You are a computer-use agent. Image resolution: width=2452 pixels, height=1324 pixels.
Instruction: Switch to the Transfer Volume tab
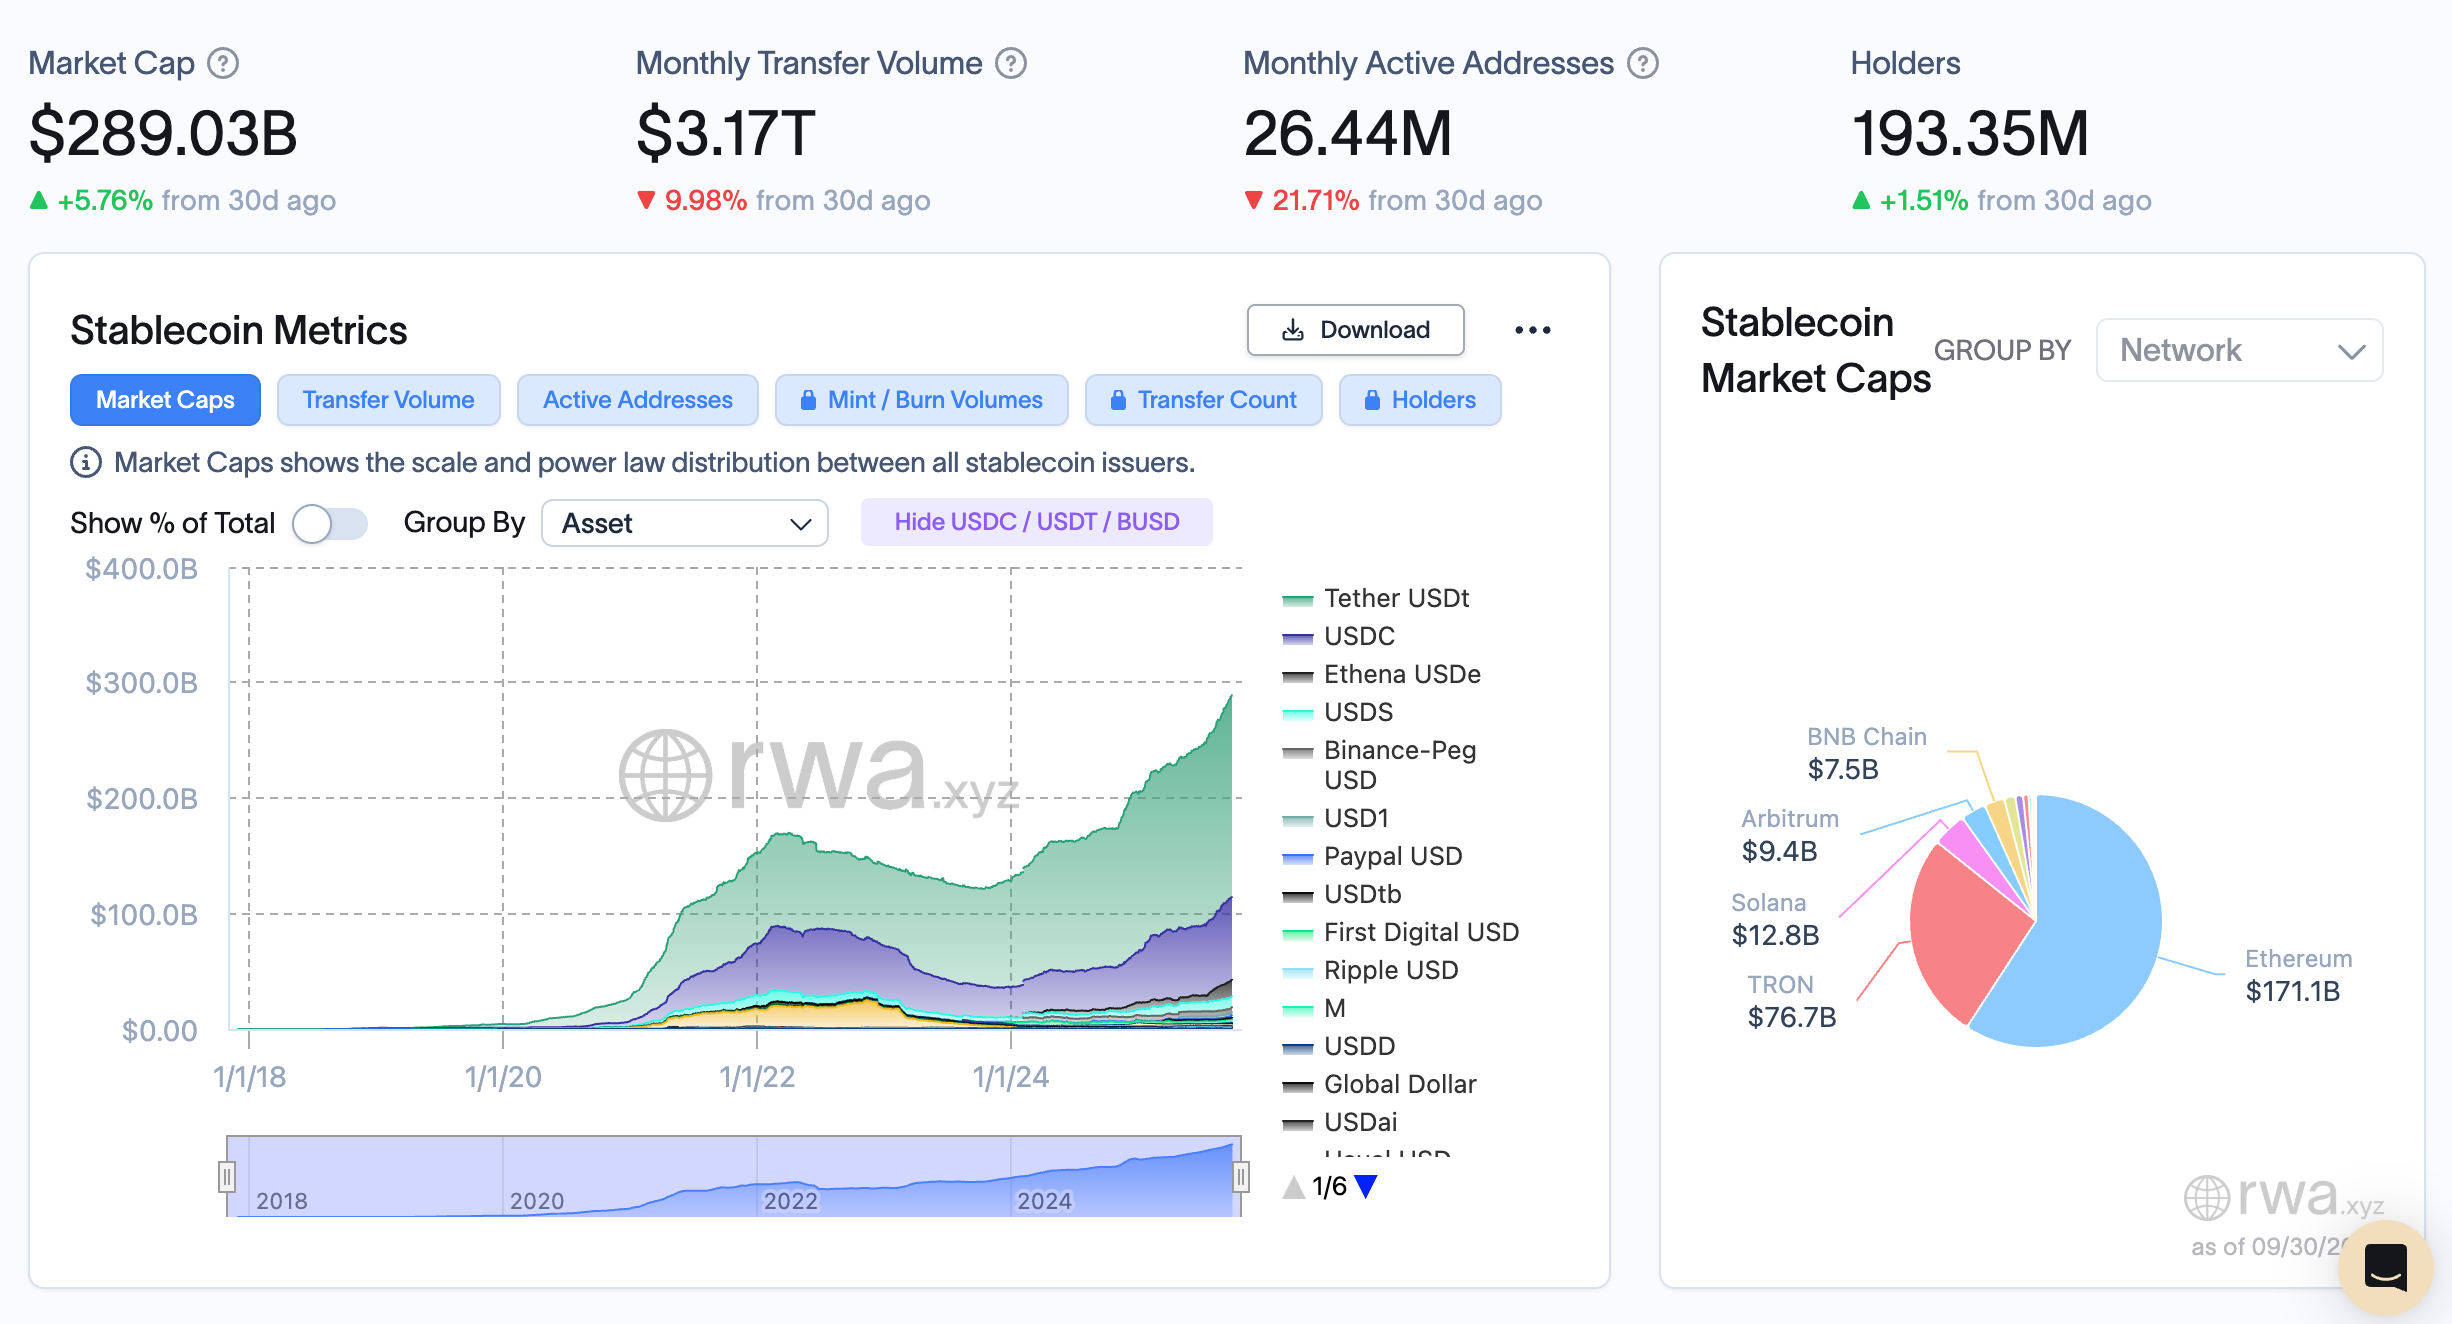pos(388,400)
